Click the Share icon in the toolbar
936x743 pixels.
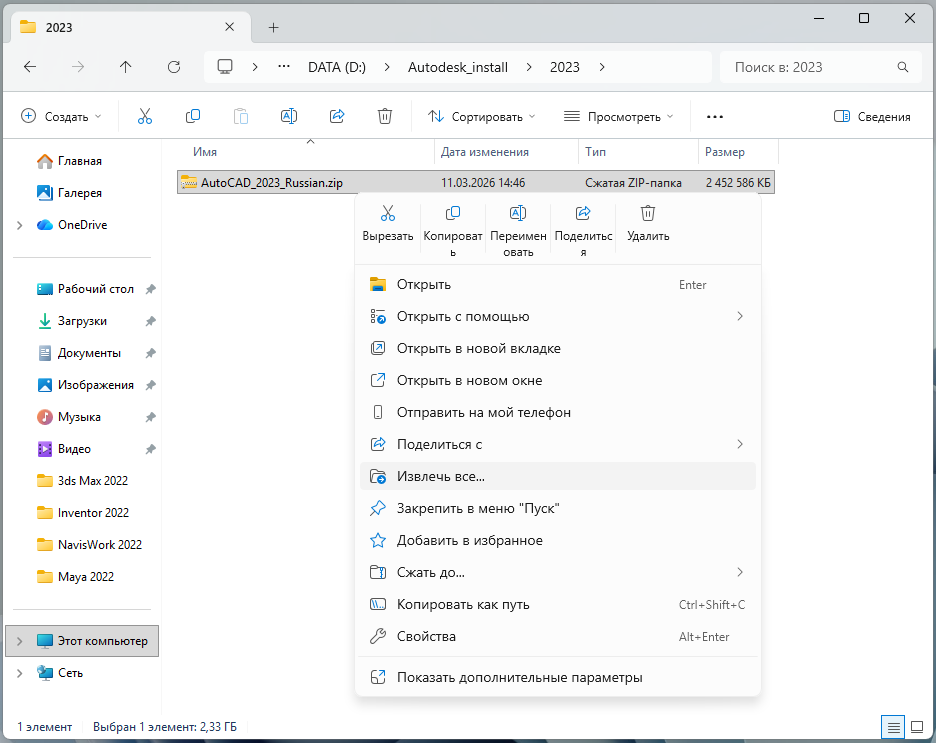tap(337, 116)
